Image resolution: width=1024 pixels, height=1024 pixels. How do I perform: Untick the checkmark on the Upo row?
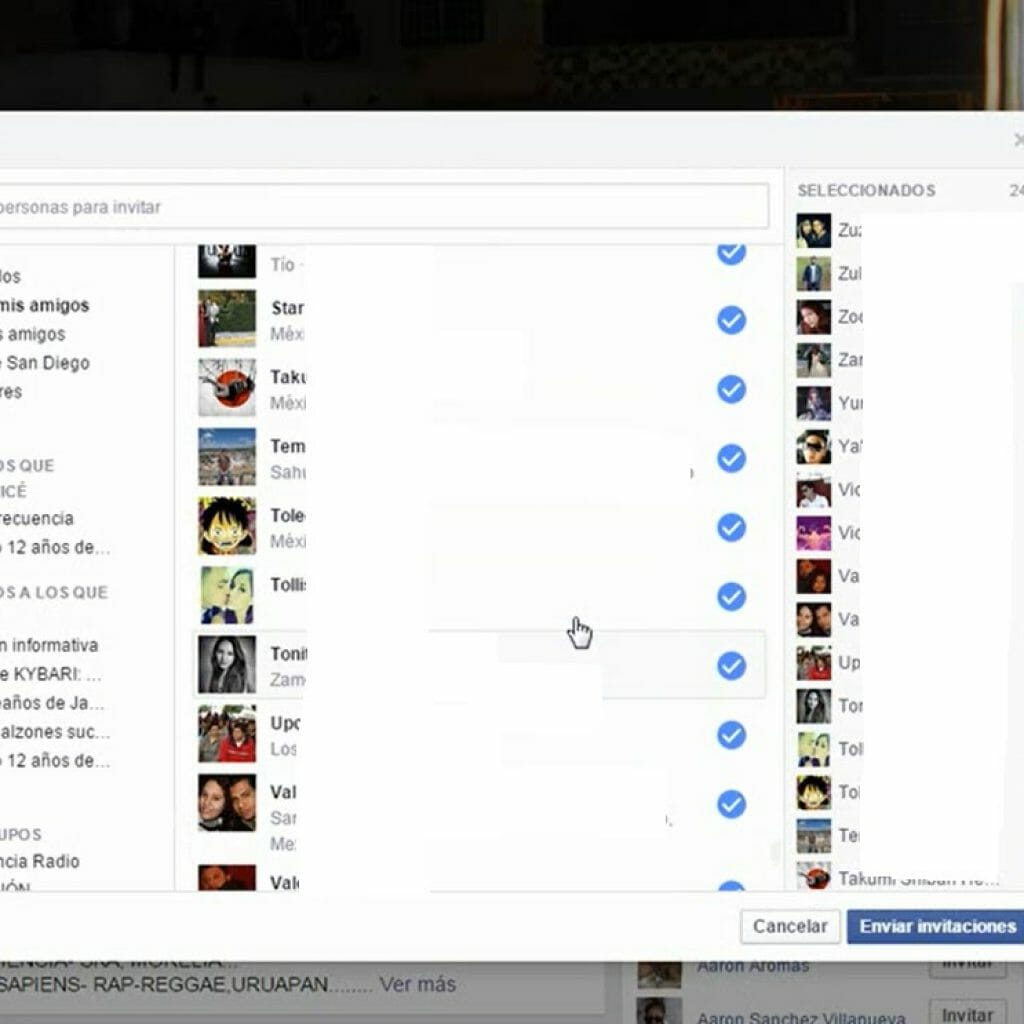[x=731, y=735]
